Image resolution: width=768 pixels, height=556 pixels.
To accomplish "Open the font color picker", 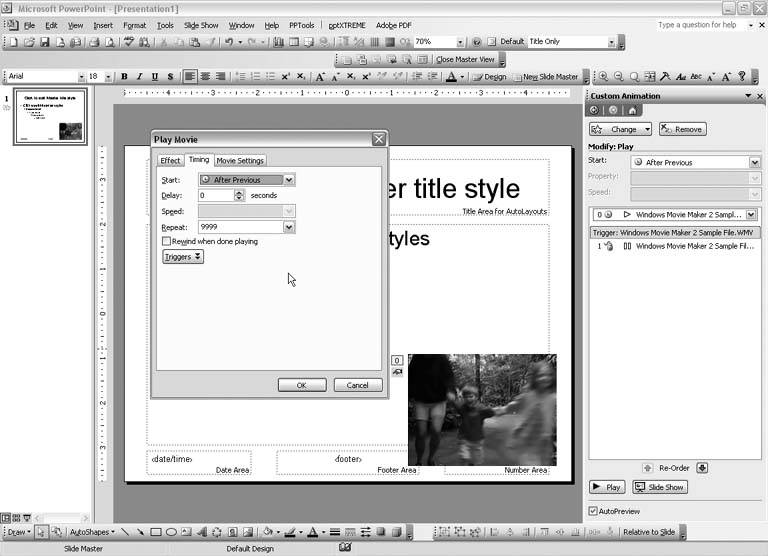I will (452, 76).
